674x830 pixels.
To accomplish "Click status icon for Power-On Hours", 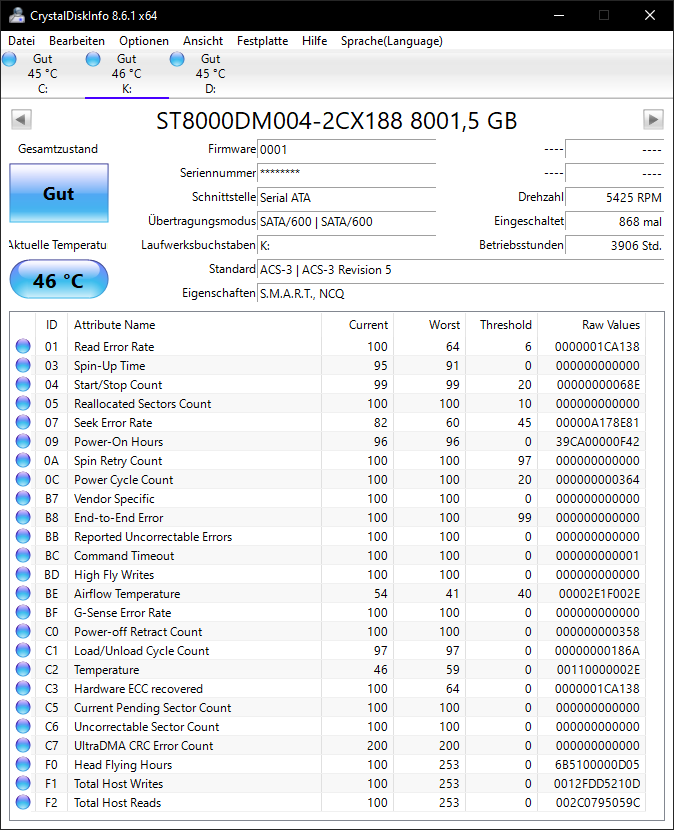I will tap(23, 441).
